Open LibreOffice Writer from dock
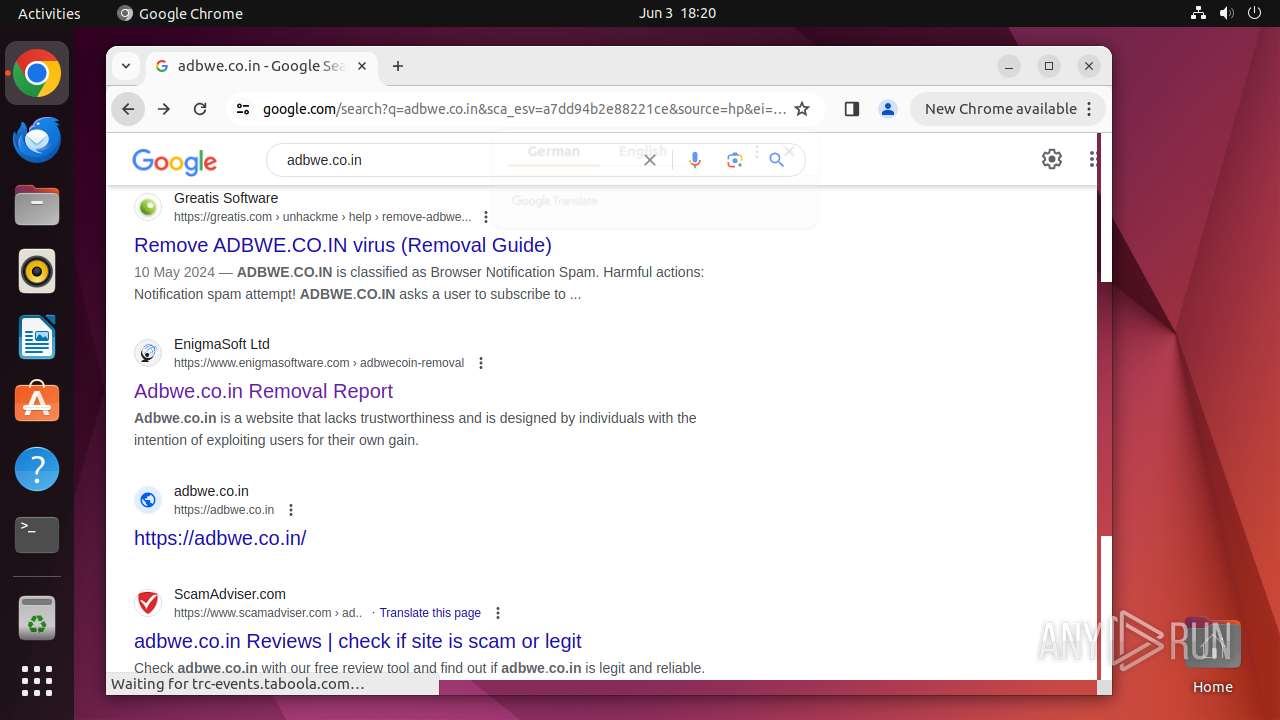This screenshot has height=720, width=1280. 37,337
